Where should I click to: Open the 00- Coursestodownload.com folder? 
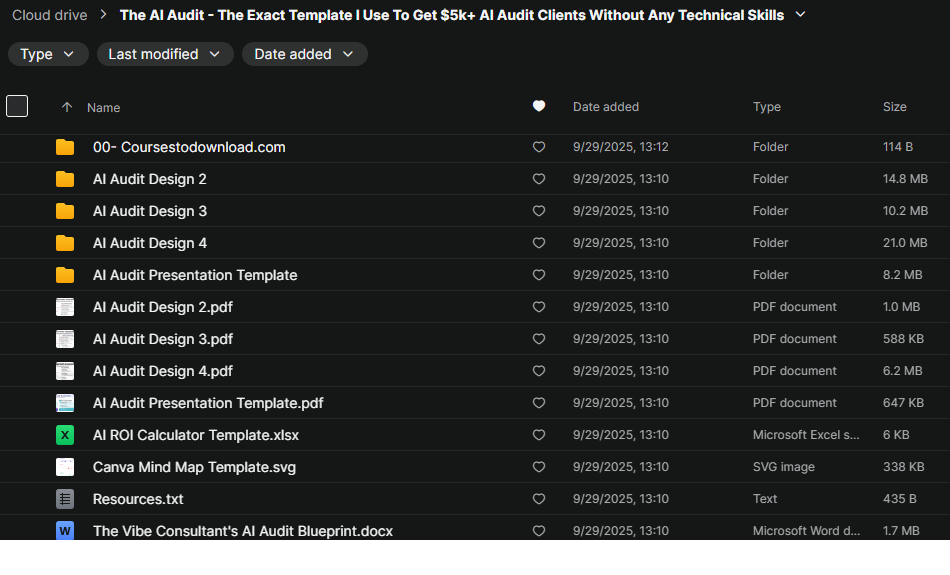tap(189, 147)
